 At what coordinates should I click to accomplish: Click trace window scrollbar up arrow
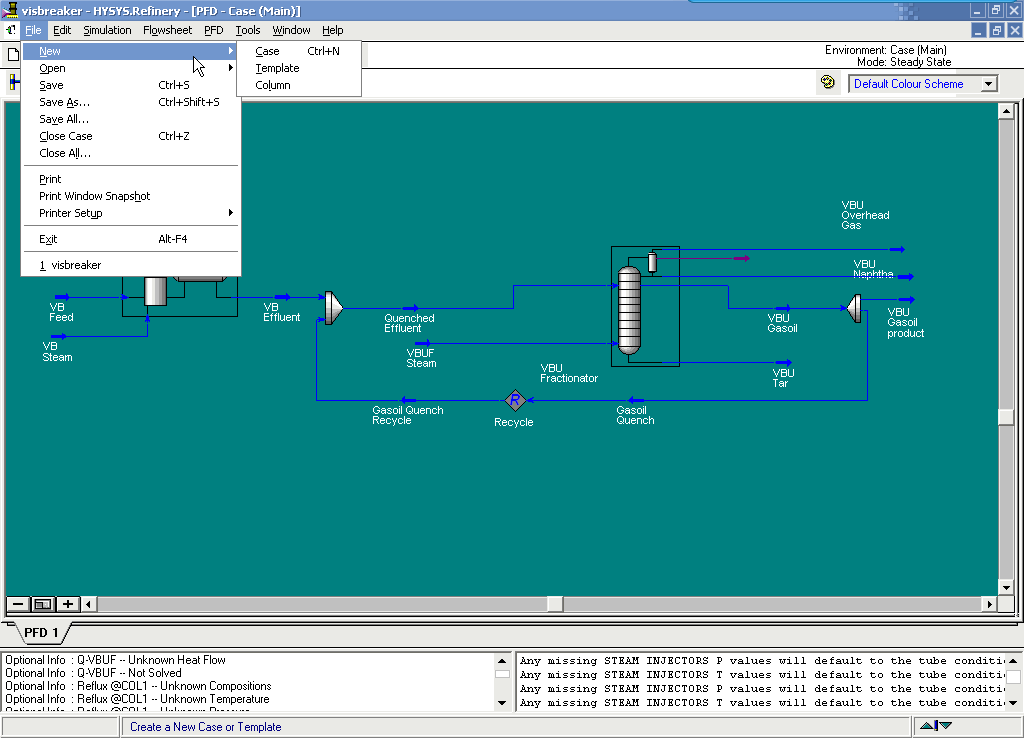(1013, 660)
